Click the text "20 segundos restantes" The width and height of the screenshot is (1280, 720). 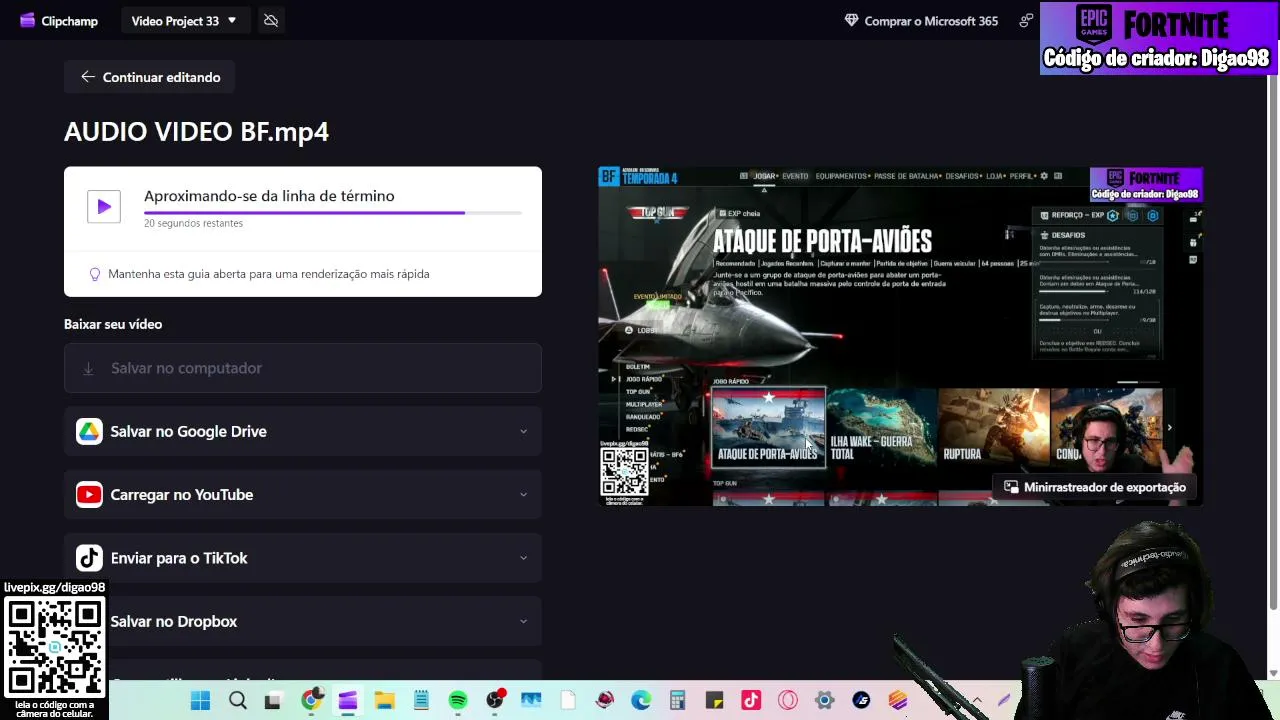coord(193,223)
